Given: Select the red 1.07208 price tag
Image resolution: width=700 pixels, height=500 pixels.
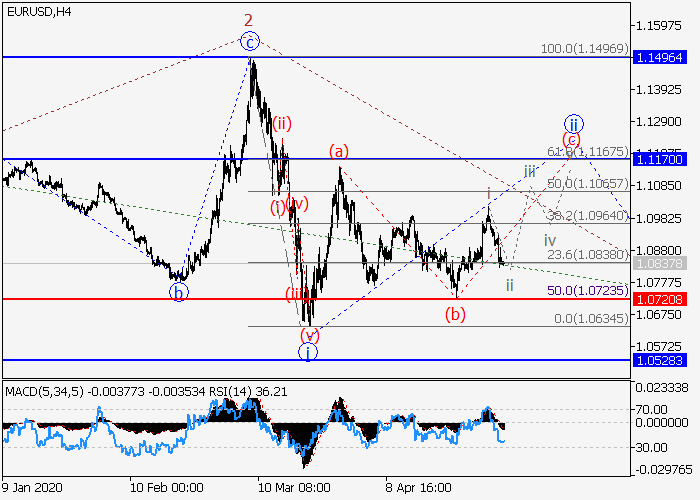Looking at the screenshot, I should [x=663, y=299].
